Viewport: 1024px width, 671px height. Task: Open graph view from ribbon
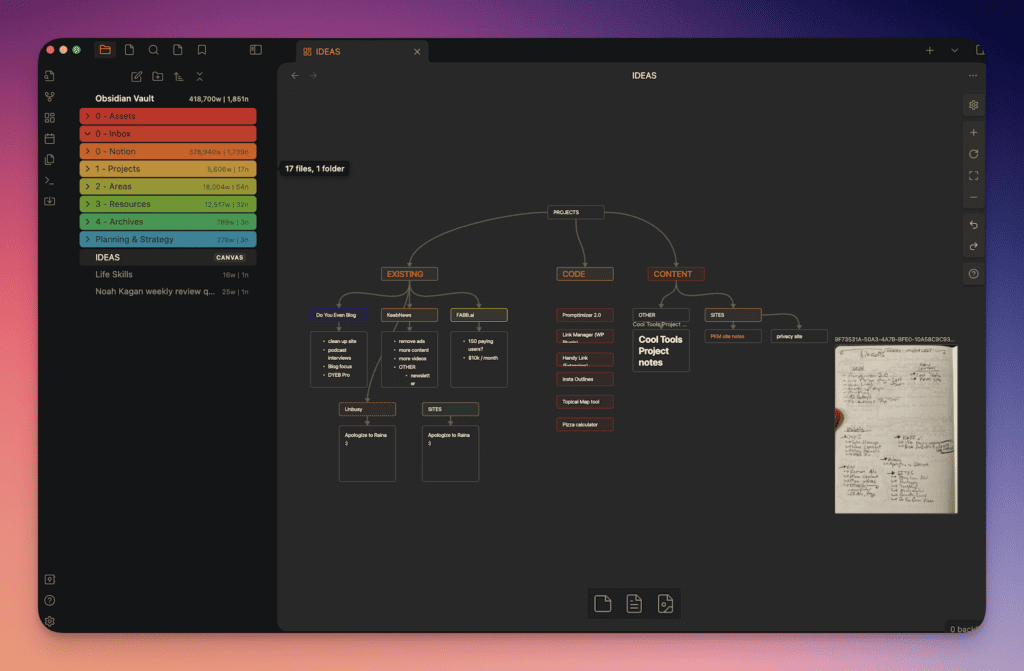point(50,97)
